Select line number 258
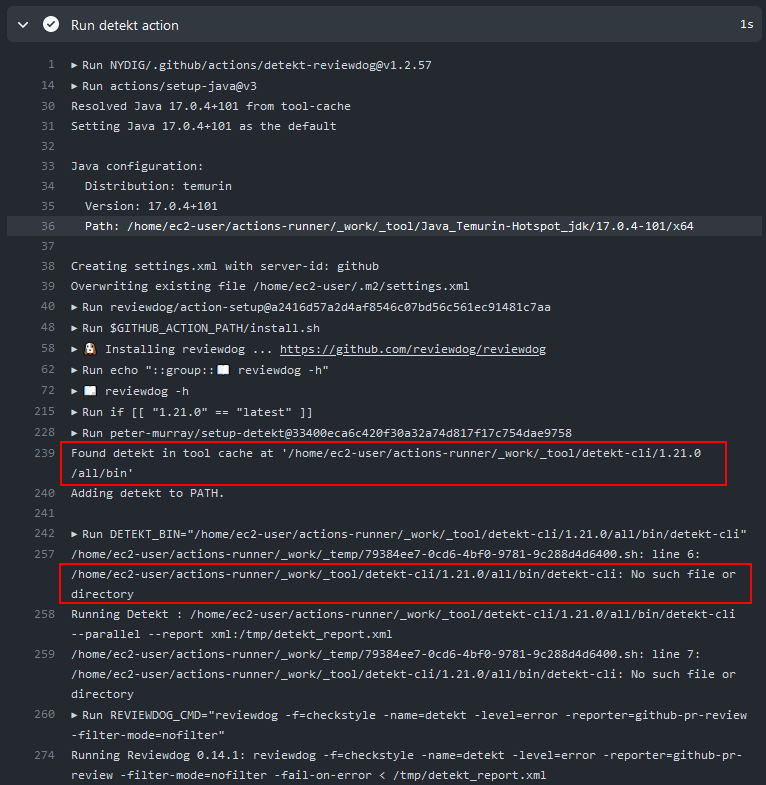 pos(45,614)
